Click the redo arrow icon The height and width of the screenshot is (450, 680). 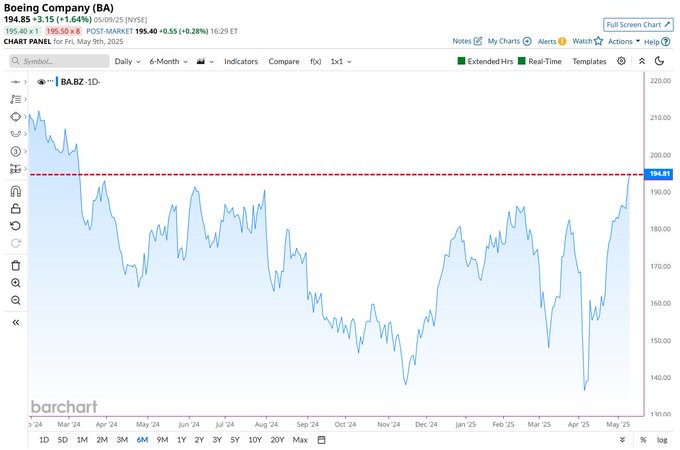tap(16, 243)
